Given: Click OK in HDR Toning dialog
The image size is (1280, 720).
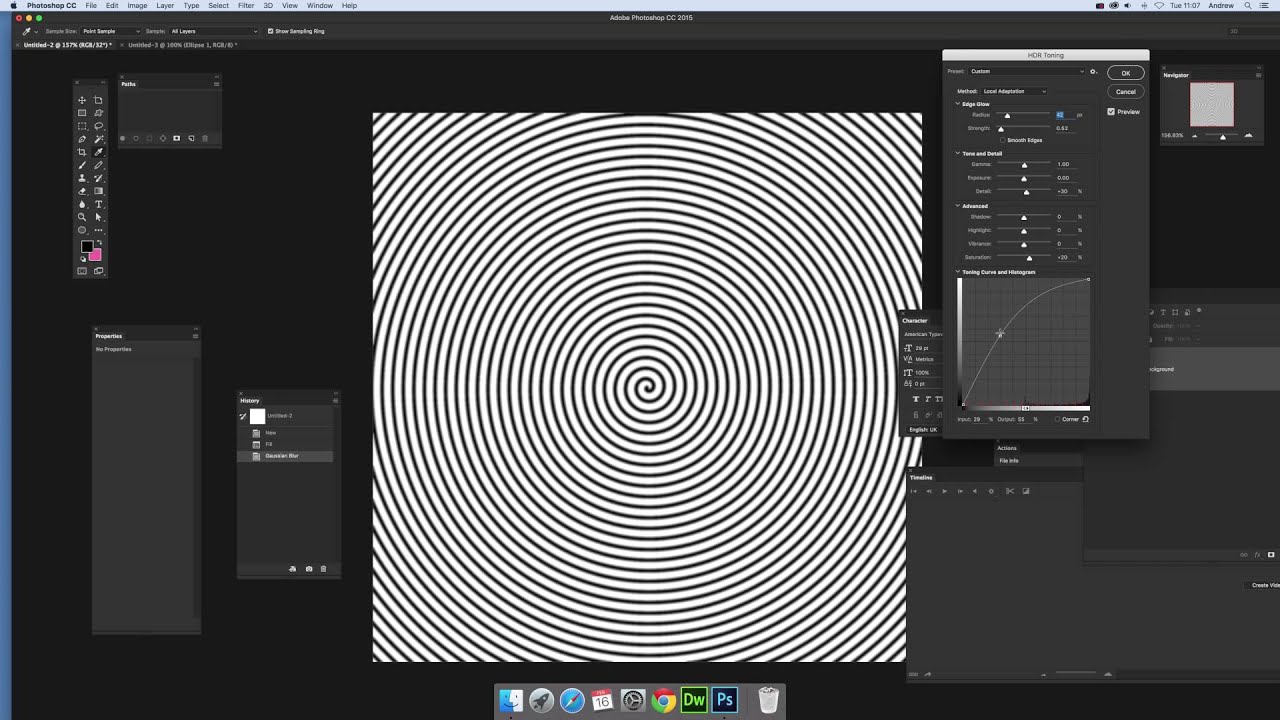Looking at the screenshot, I should 1125,73.
